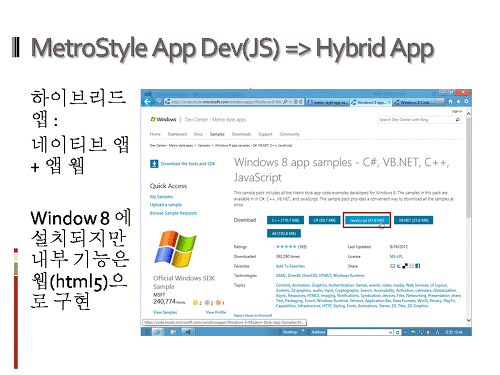
Task: Click the download tools and SDK icon
Action: (x=154, y=164)
